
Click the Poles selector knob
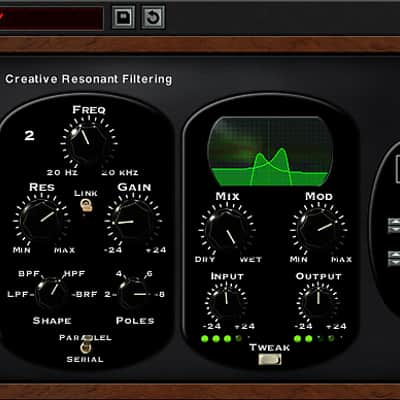pos(135,293)
